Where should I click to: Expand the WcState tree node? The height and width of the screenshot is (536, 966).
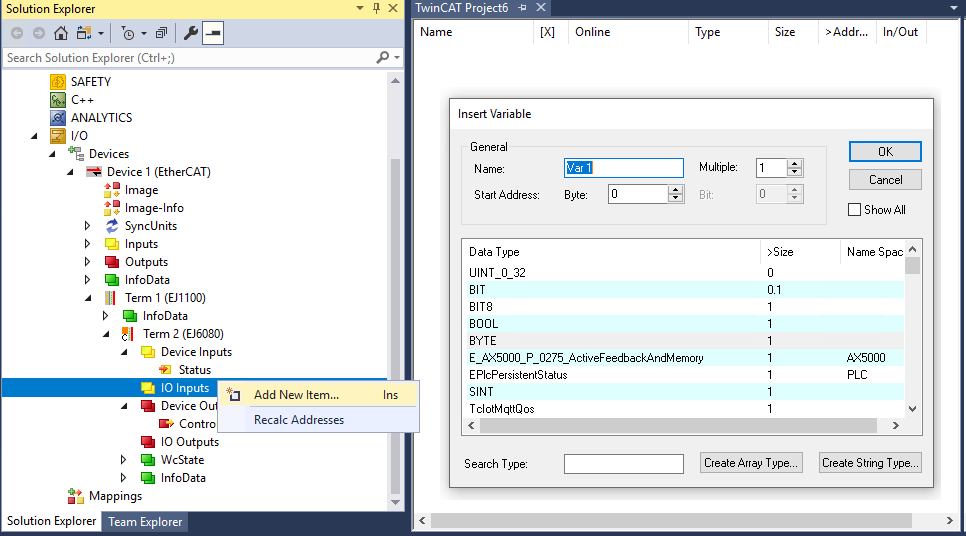click(123, 460)
